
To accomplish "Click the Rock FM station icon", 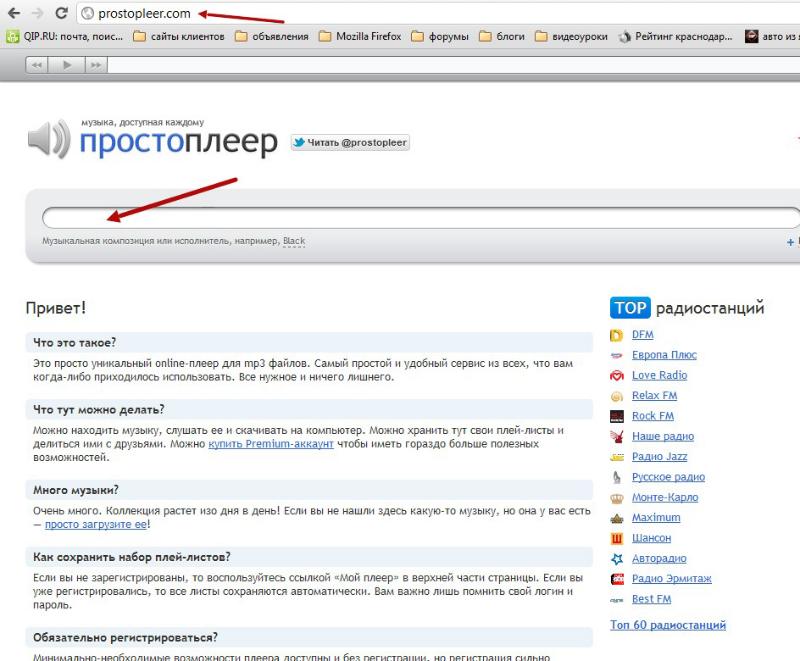I will coord(617,417).
